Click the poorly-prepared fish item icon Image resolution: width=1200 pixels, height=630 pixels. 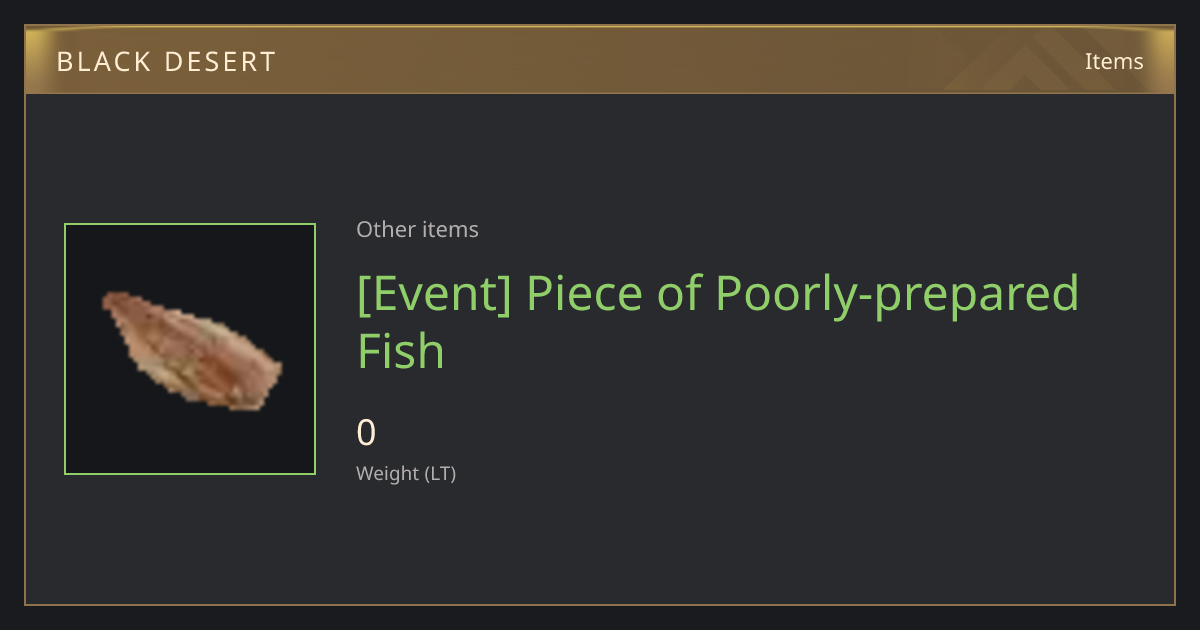coord(193,351)
